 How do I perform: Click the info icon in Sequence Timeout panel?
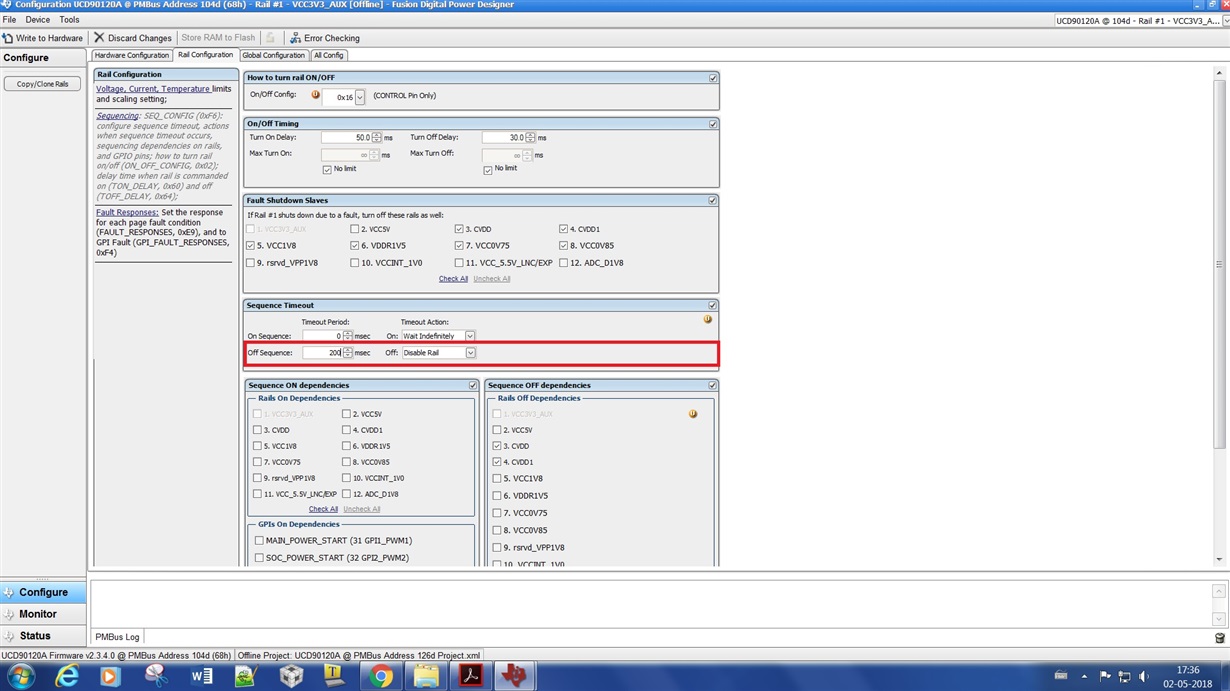pos(708,320)
